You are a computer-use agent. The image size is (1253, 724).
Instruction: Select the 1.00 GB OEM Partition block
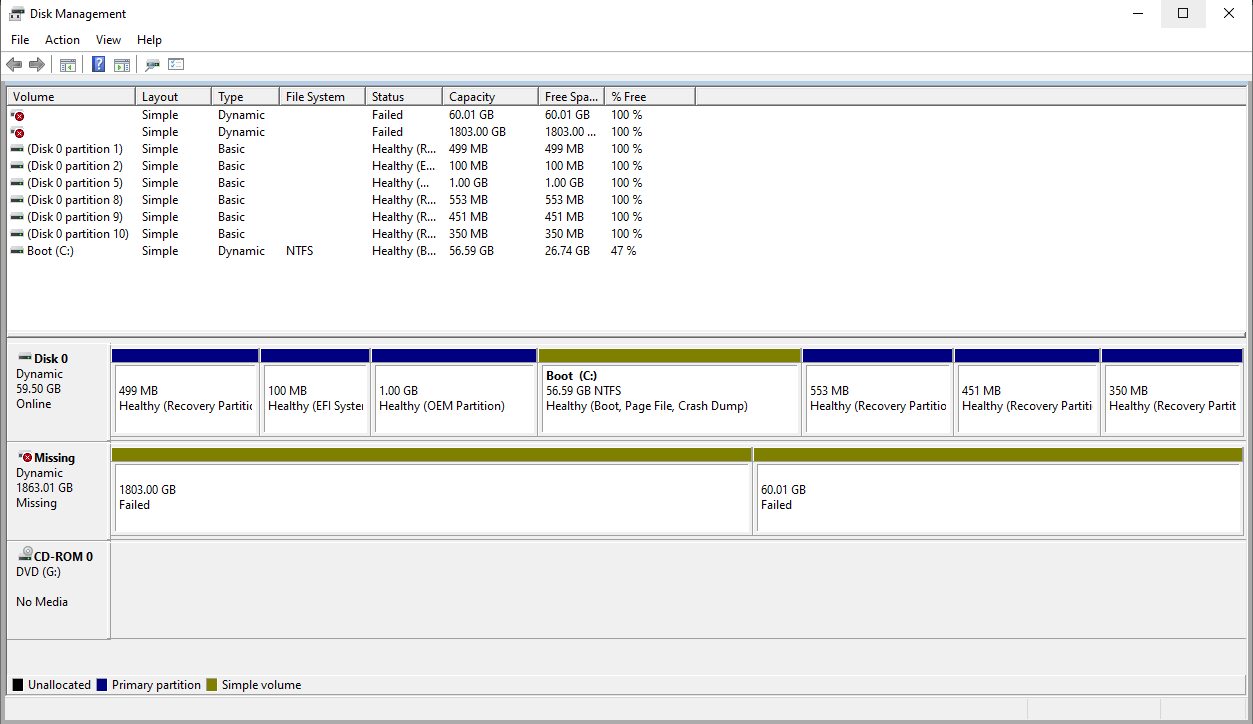(454, 391)
